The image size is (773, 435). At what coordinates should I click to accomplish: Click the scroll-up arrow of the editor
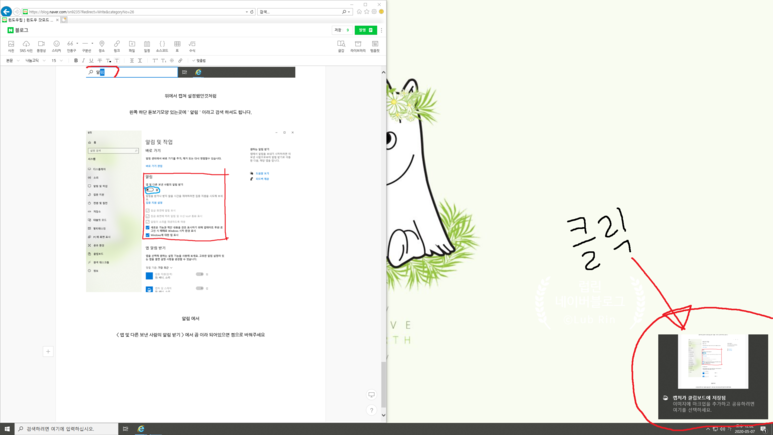tap(384, 72)
